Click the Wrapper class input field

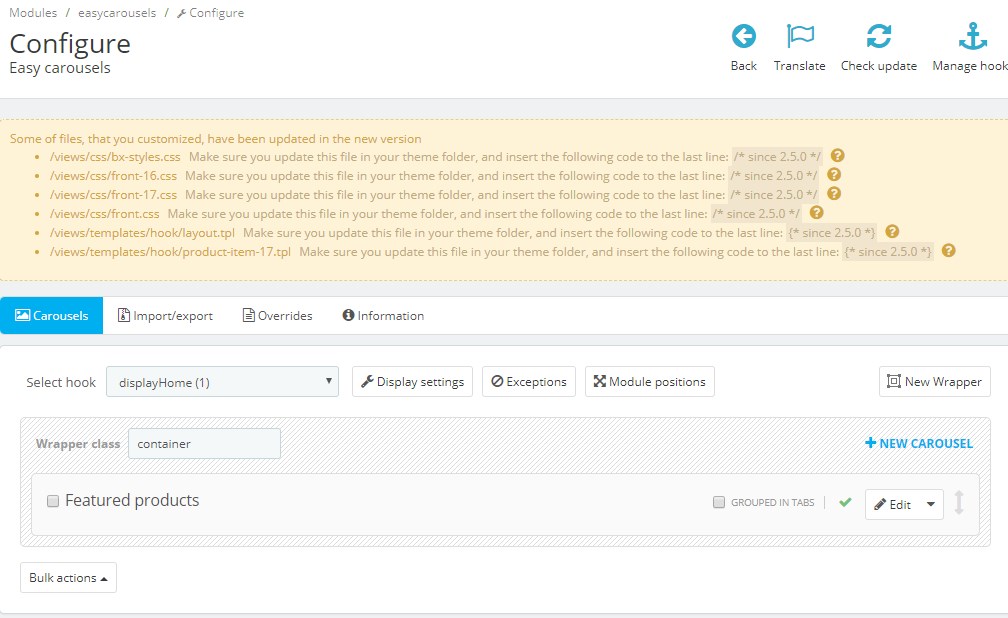(204, 444)
